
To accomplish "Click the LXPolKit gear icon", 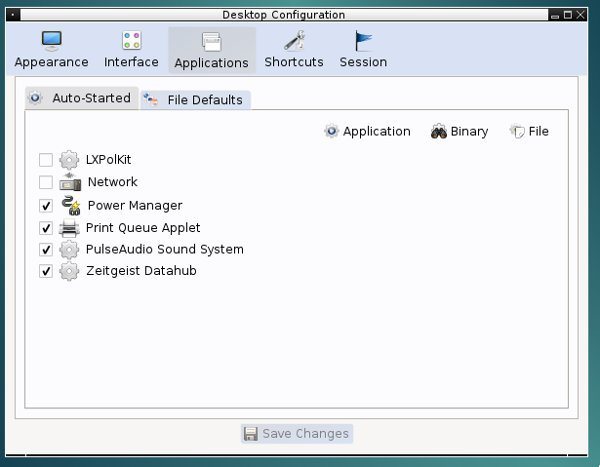I will click(x=69, y=160).
